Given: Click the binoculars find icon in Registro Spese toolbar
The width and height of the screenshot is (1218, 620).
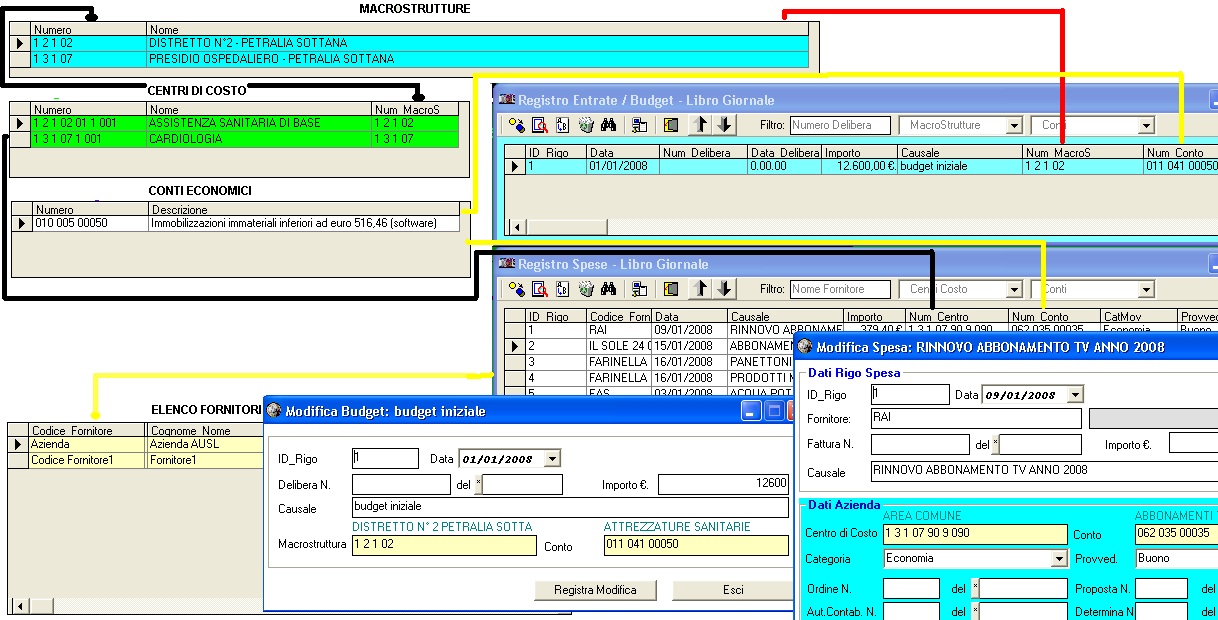Looking at the screenshot, I should click(x=608, y=289).
